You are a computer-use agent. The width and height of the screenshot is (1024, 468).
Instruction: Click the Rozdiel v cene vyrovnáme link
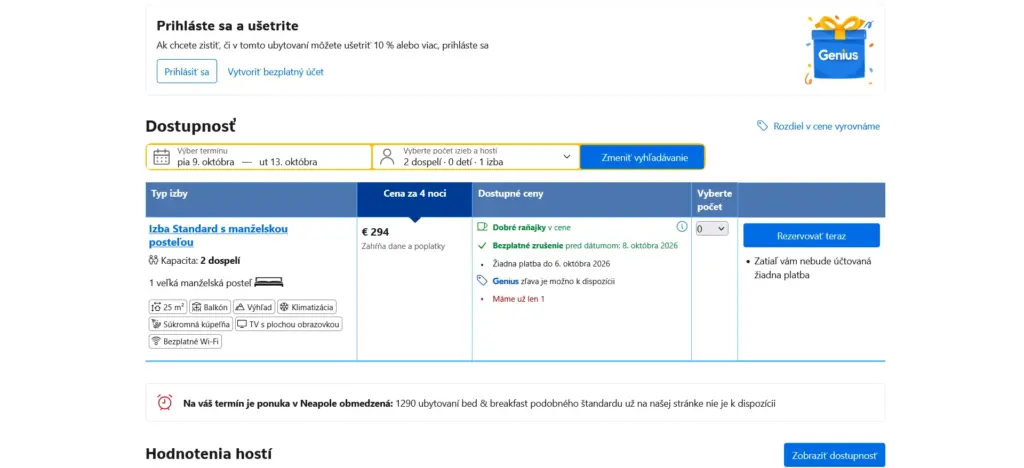(x=826, y=126)
